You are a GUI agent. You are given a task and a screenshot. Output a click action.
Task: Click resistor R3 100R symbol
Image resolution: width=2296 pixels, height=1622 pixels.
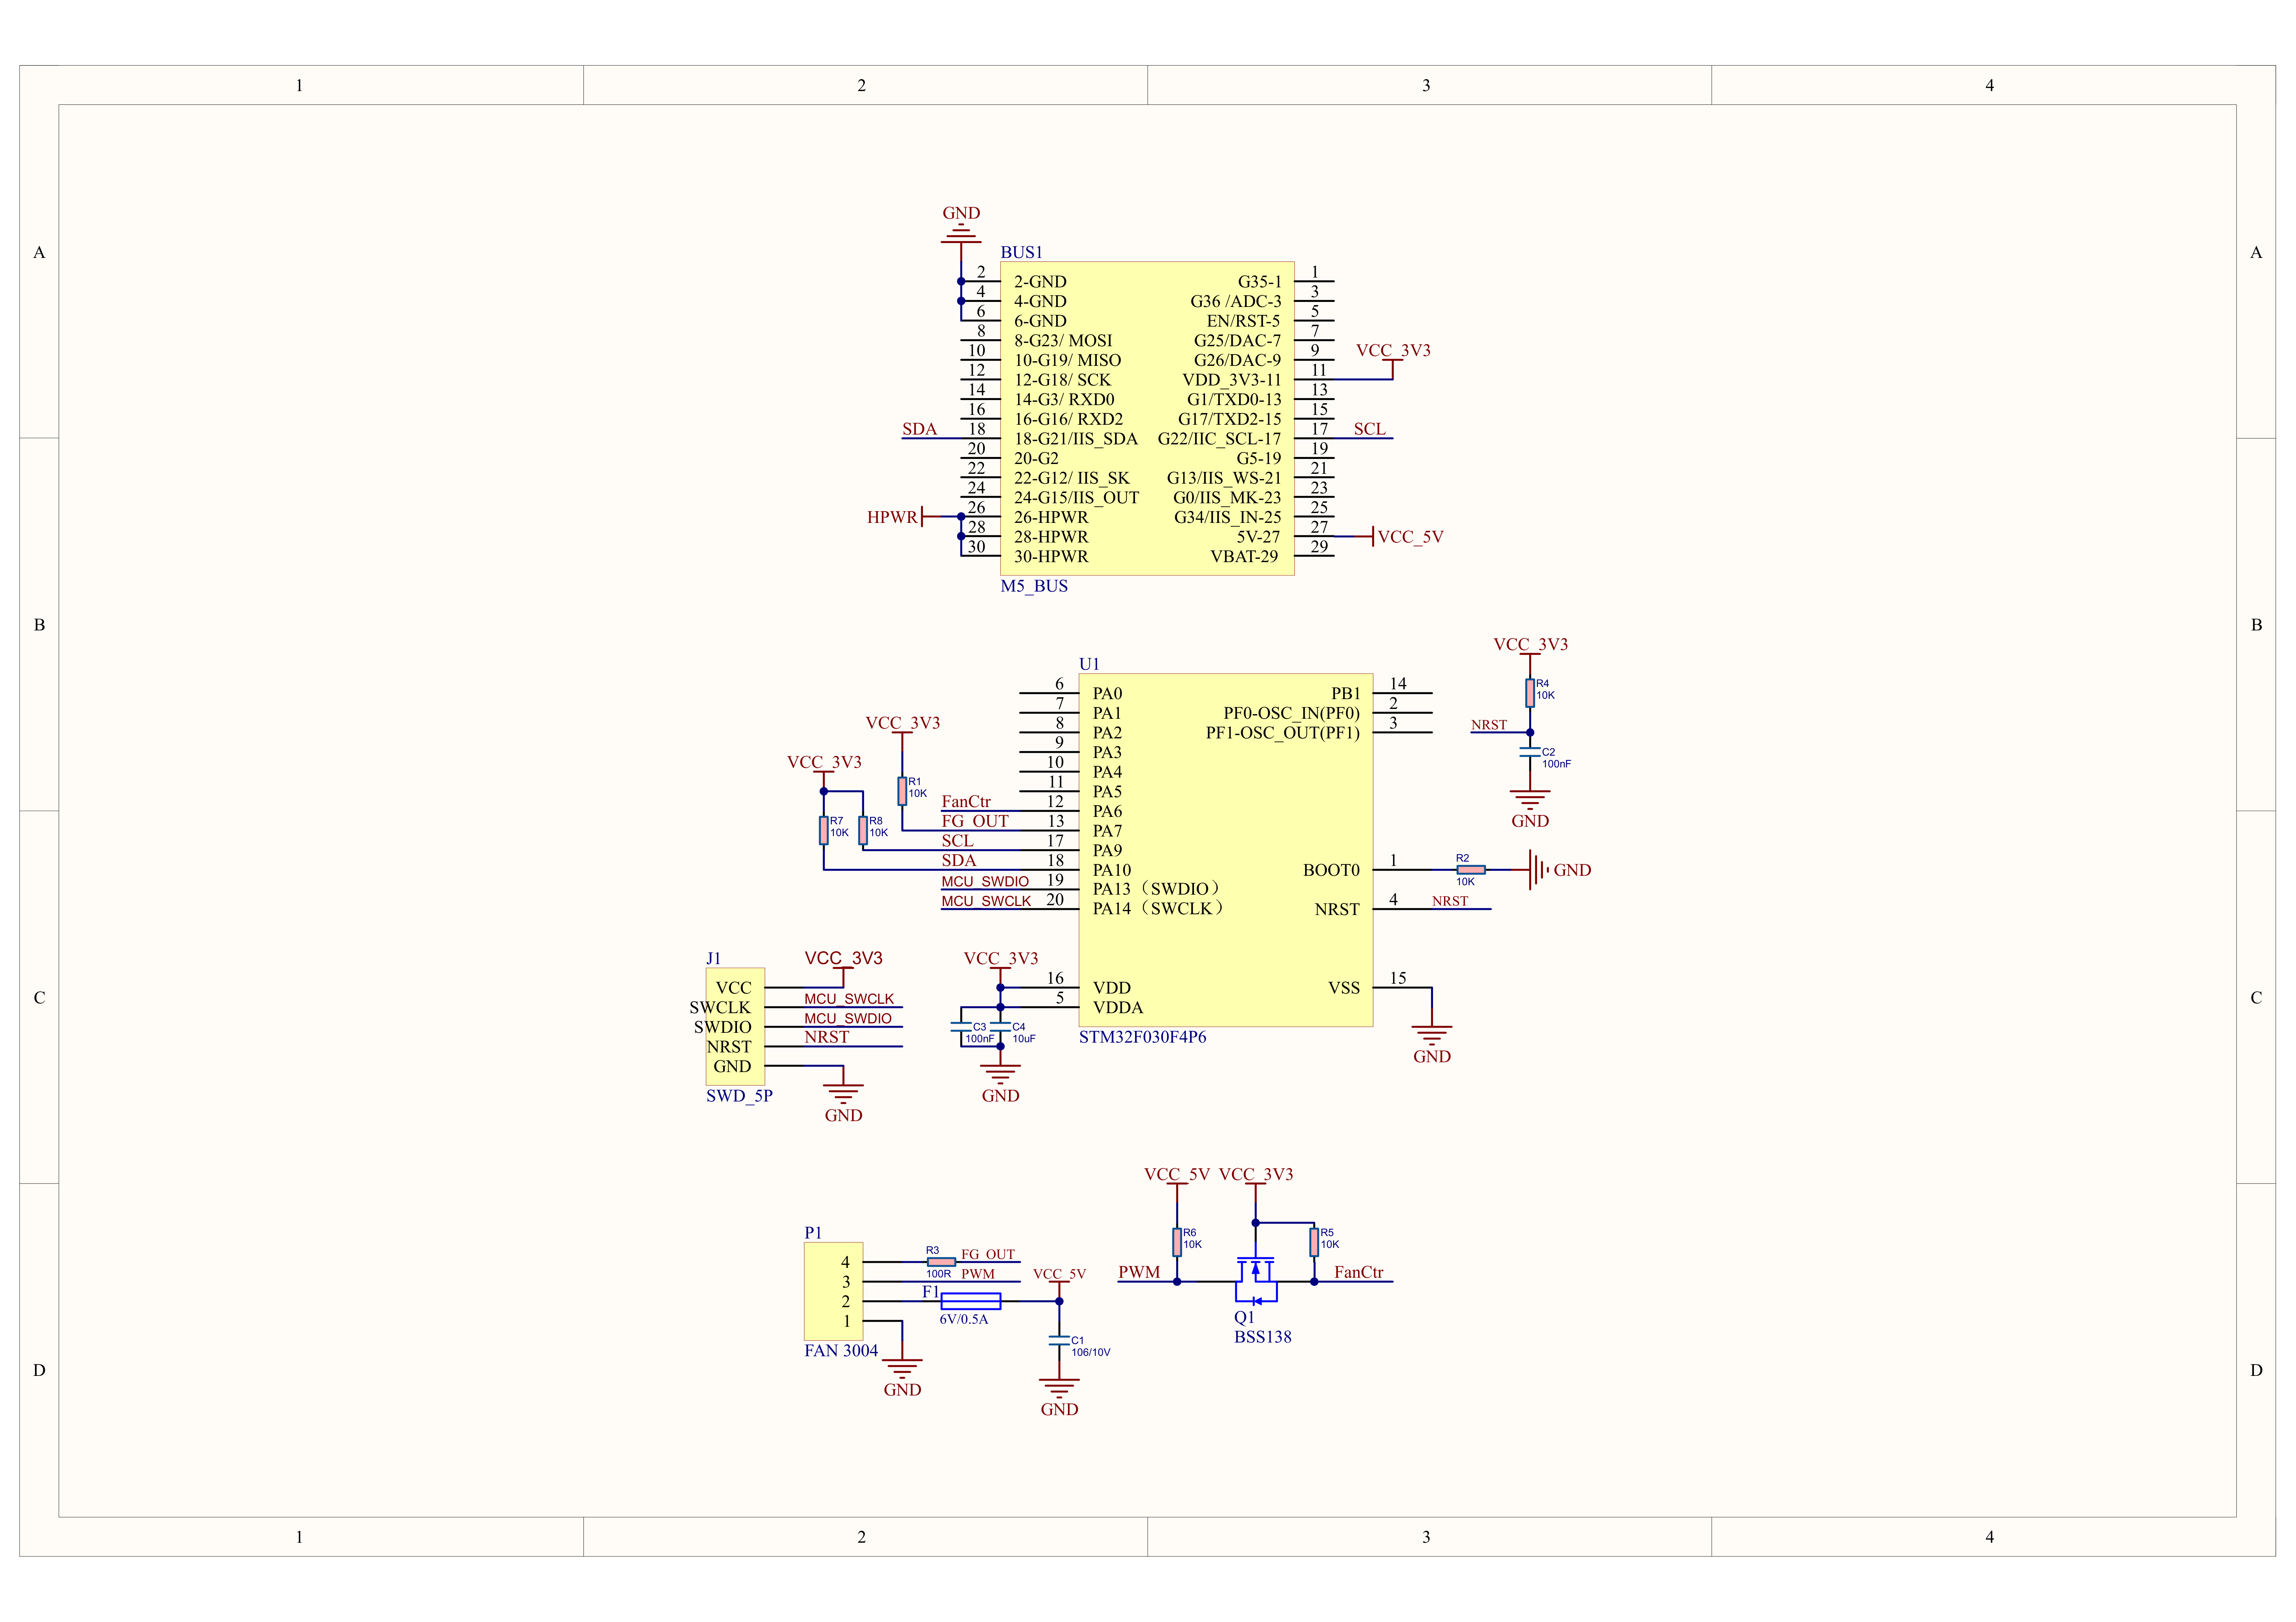[941, 1262]
